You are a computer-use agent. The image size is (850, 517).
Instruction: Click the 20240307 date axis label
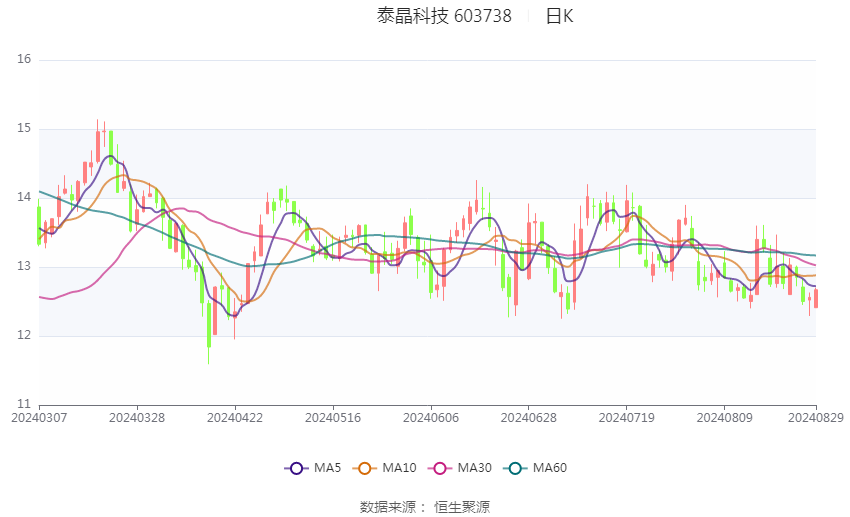39,418
